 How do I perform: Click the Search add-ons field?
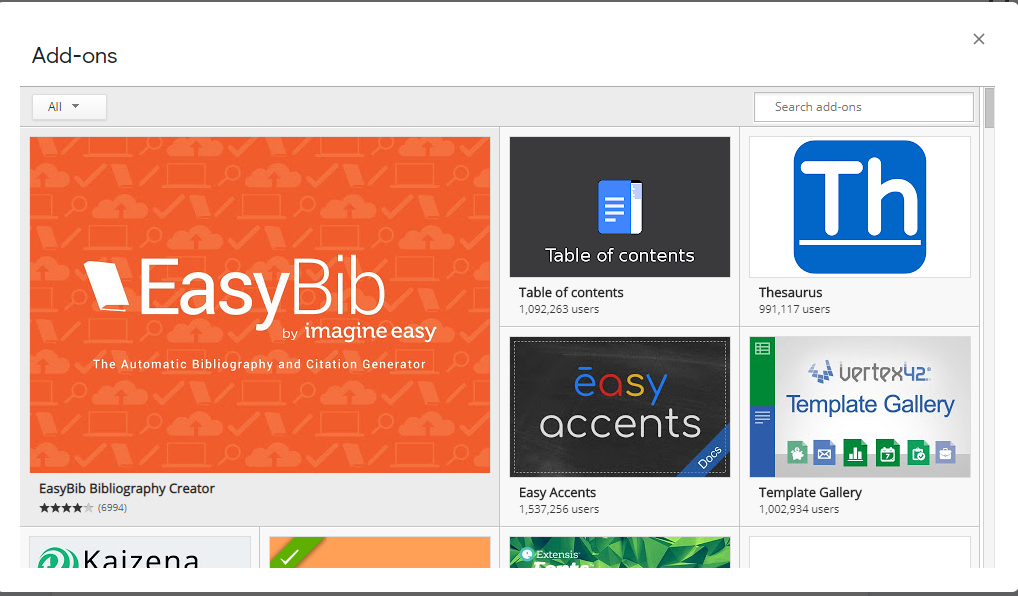click(x=863, y=106)
